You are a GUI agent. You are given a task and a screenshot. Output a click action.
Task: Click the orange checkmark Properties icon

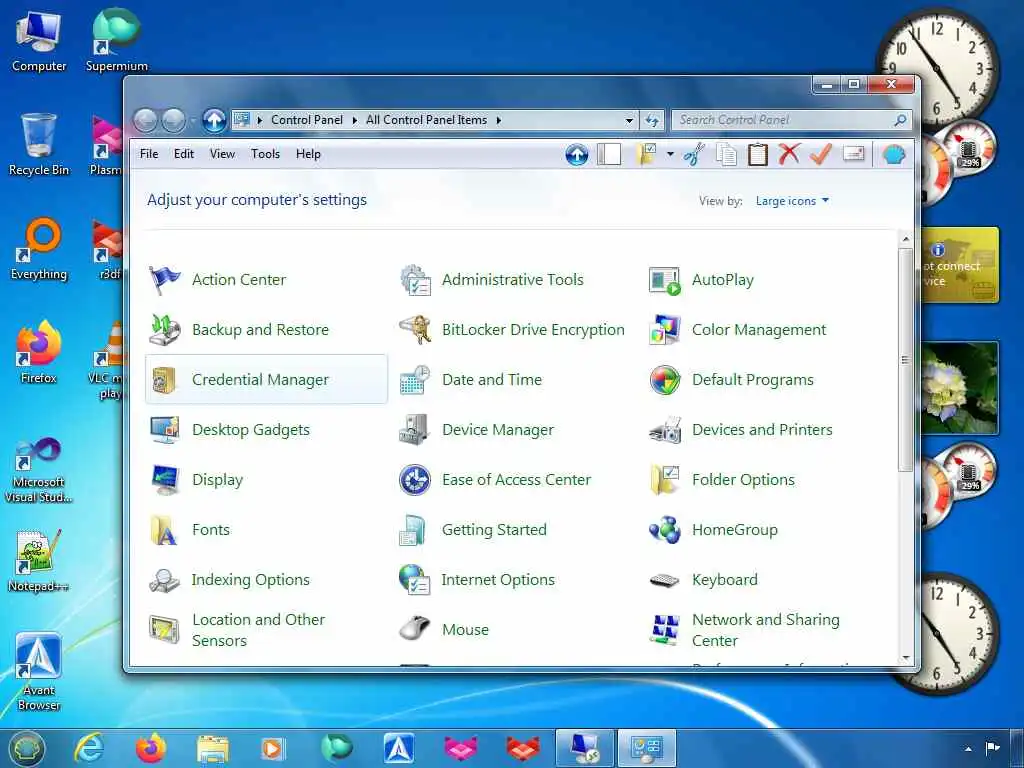pyautogui.click(x=820, y=155)
